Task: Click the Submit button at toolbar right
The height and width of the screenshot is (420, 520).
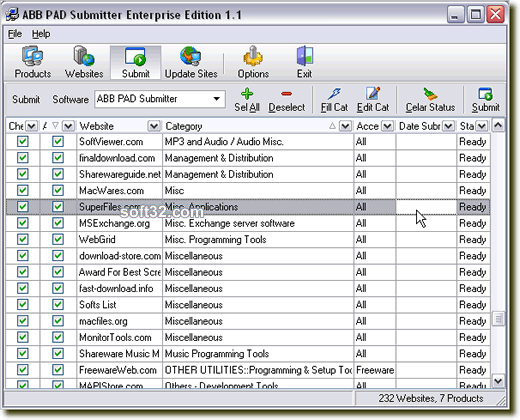Action: click(x=485, y=100)
